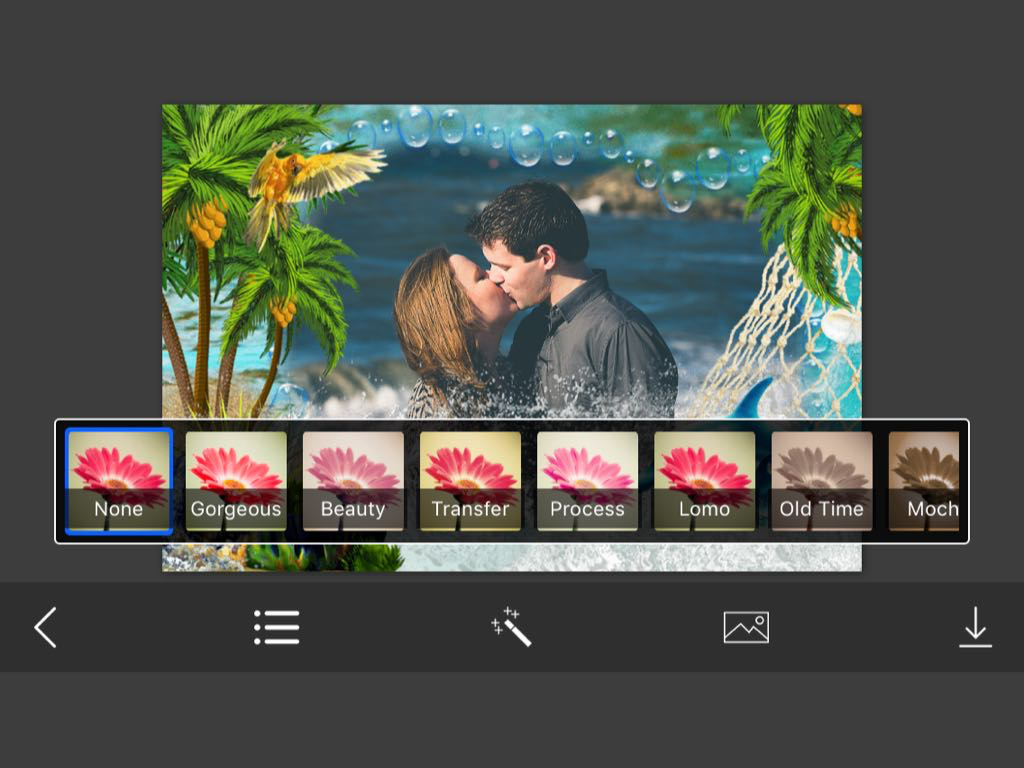Apply the Beauty filter
Screen dimensions: 1024x768
tap(353, 481)
